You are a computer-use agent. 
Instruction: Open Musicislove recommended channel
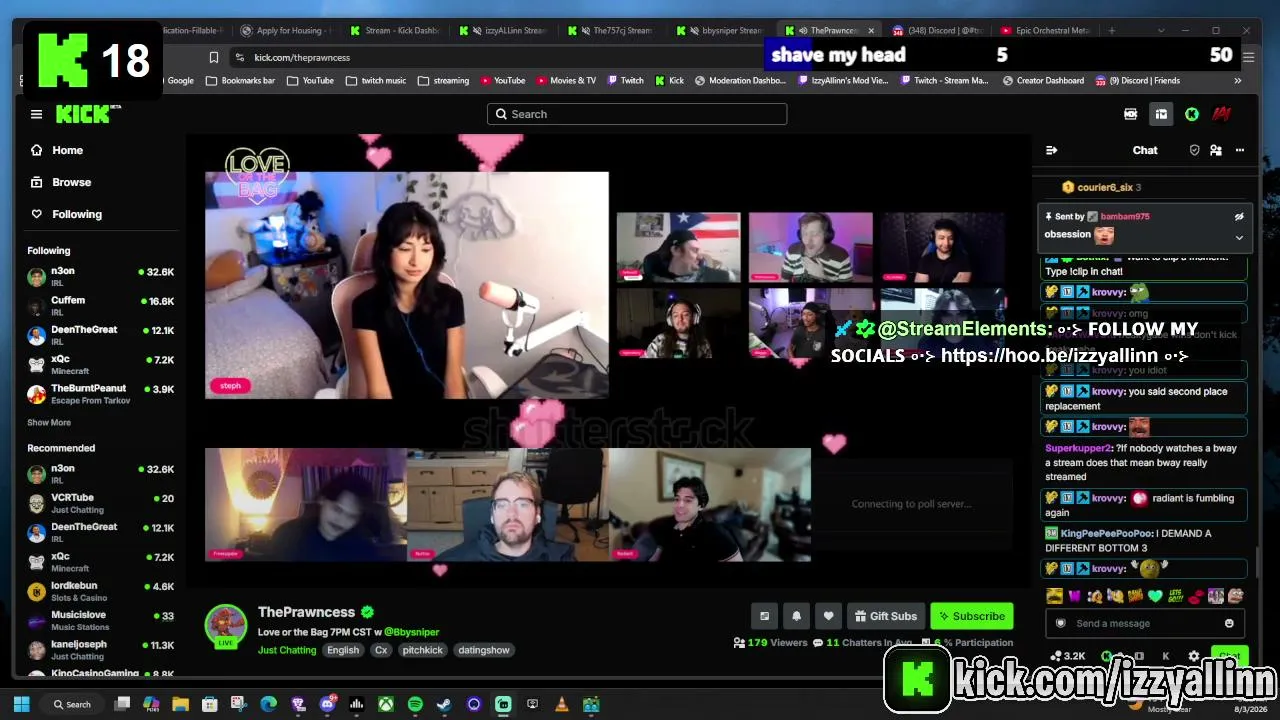(100, 620)
